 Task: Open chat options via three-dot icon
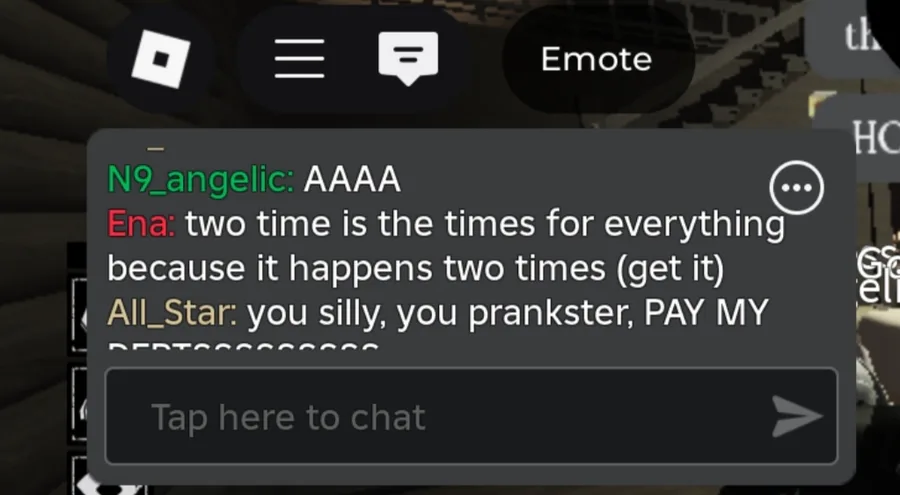coord(796,188)
